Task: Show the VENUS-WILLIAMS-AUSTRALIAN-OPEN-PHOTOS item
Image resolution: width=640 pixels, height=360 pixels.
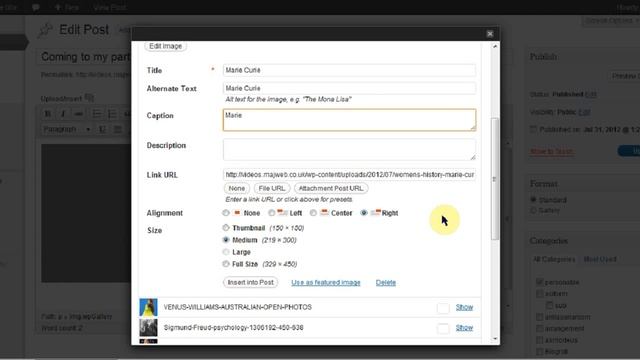Action: click(464, 307)
